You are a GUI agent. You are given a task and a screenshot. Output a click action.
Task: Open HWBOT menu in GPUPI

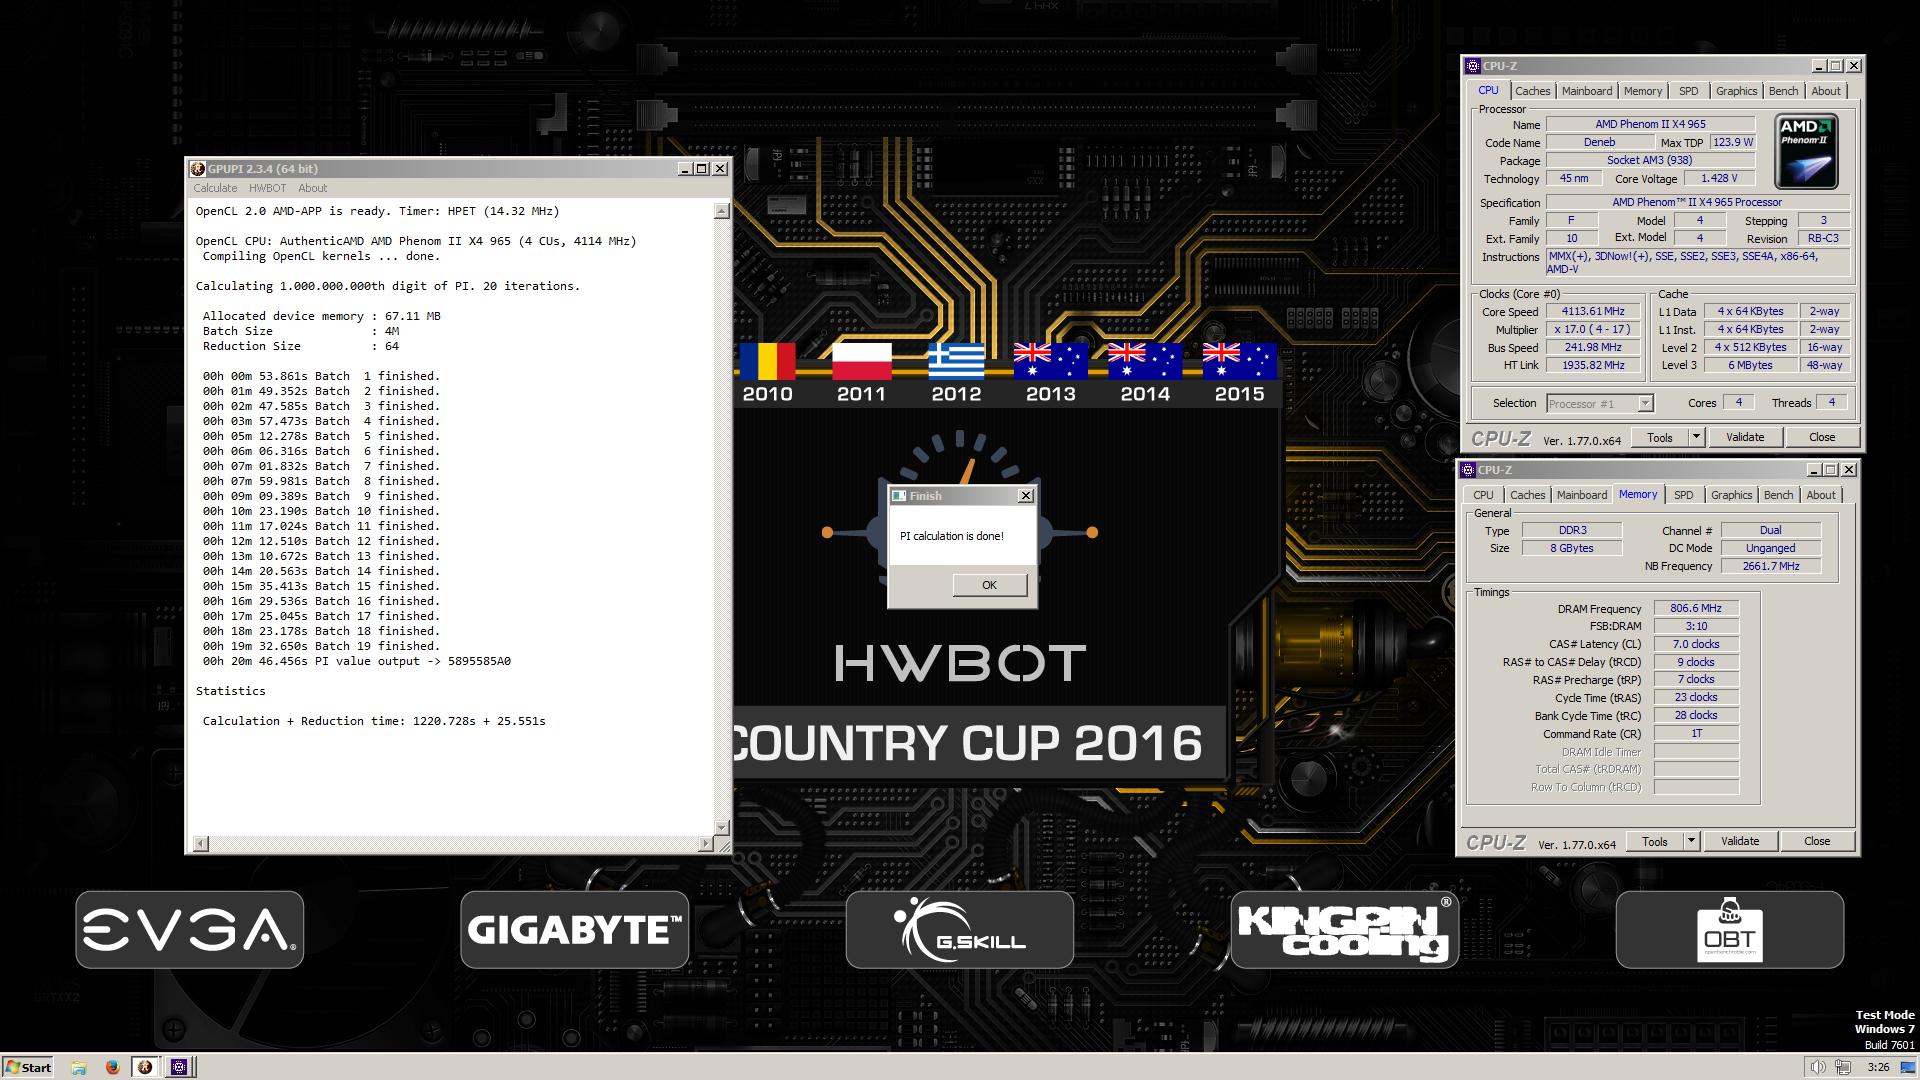point(267,188)
